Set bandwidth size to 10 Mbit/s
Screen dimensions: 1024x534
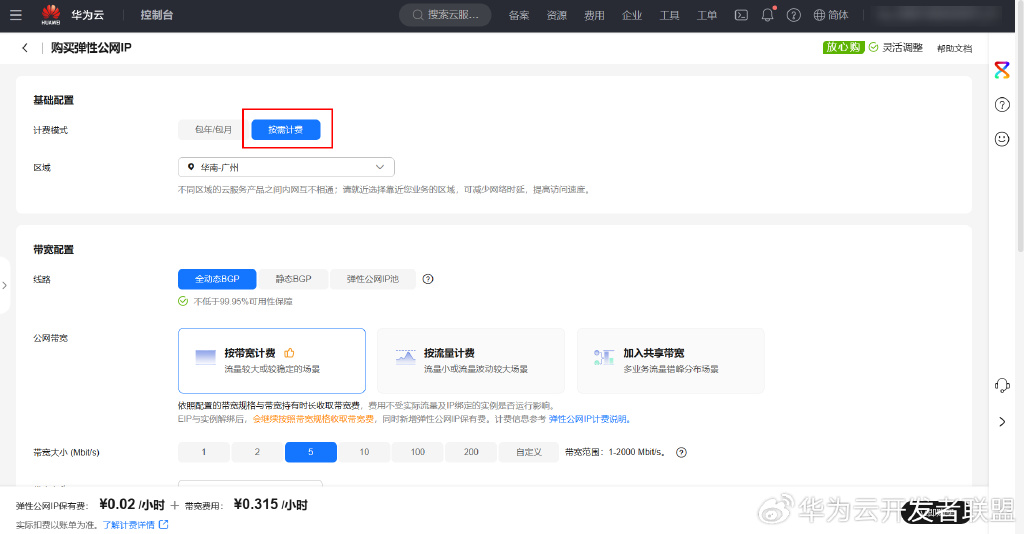click(364, 452)
